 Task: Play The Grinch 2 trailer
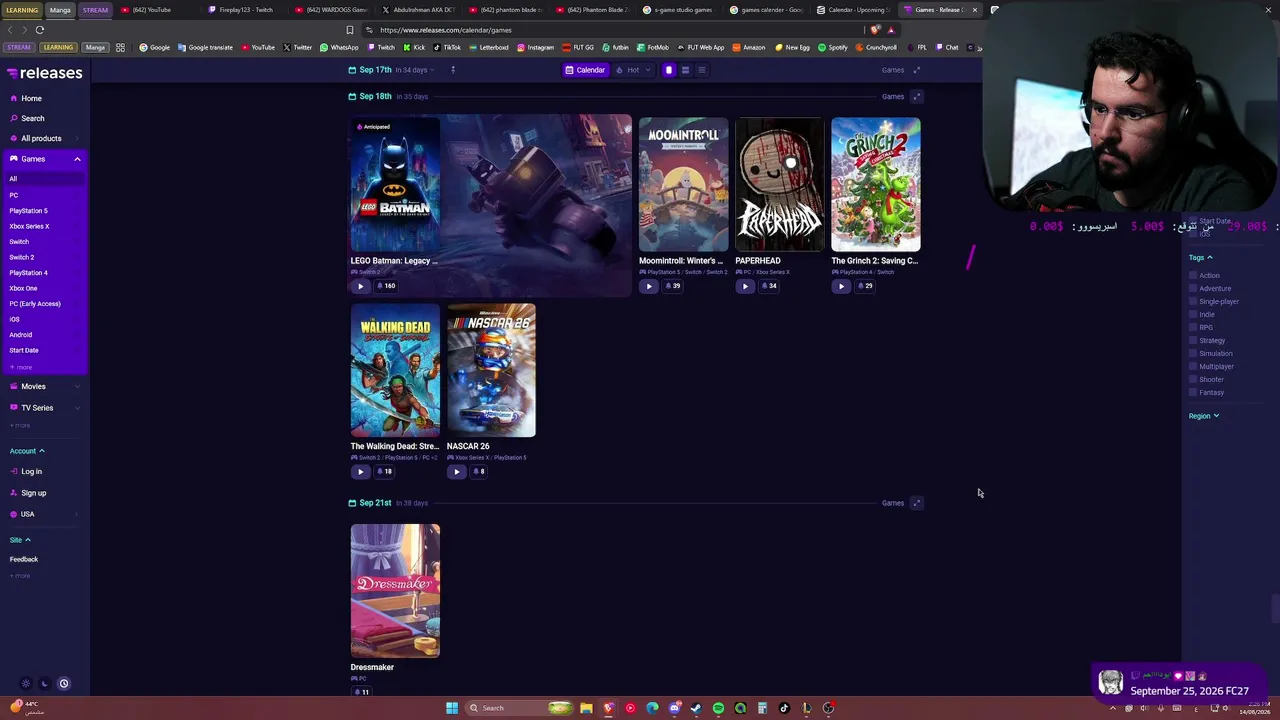pos(840,286)
